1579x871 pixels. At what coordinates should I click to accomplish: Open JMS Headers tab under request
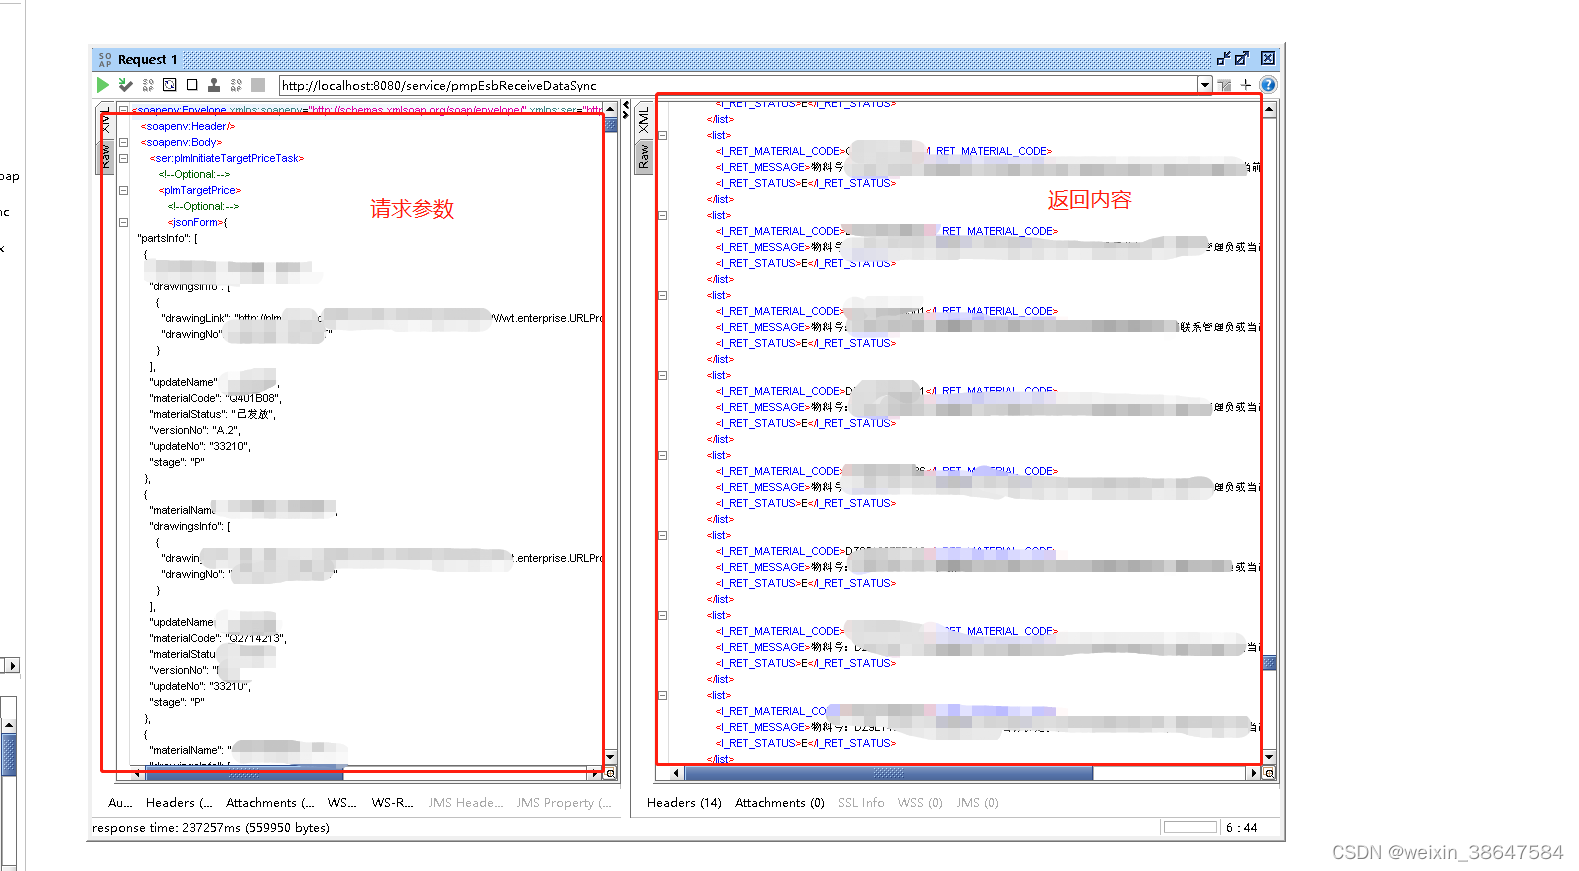point(466,802)
